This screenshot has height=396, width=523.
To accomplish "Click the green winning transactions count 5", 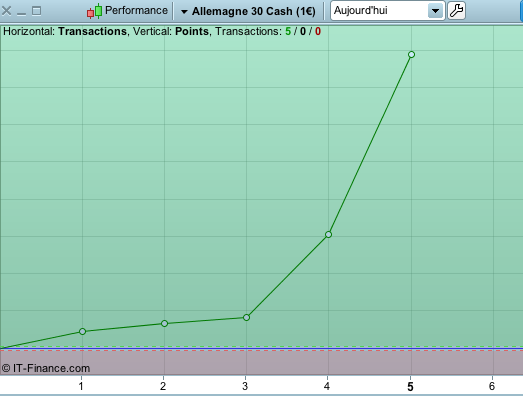I will tap(288, 31).
